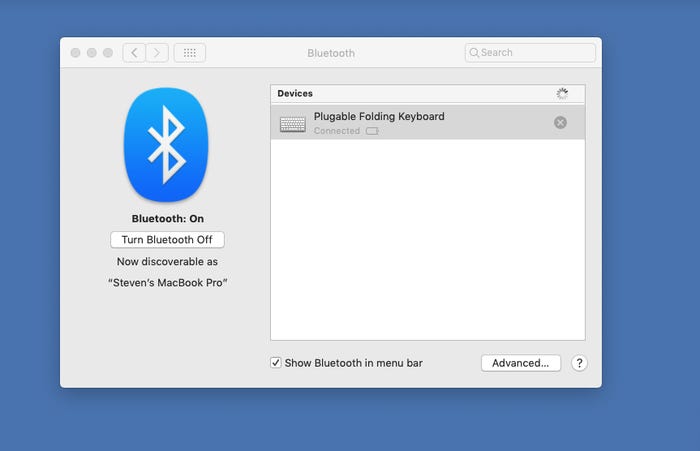This screenshot has width=700, height=451.
Task: Go back with the left chevron button
Action: click(134, 53)
